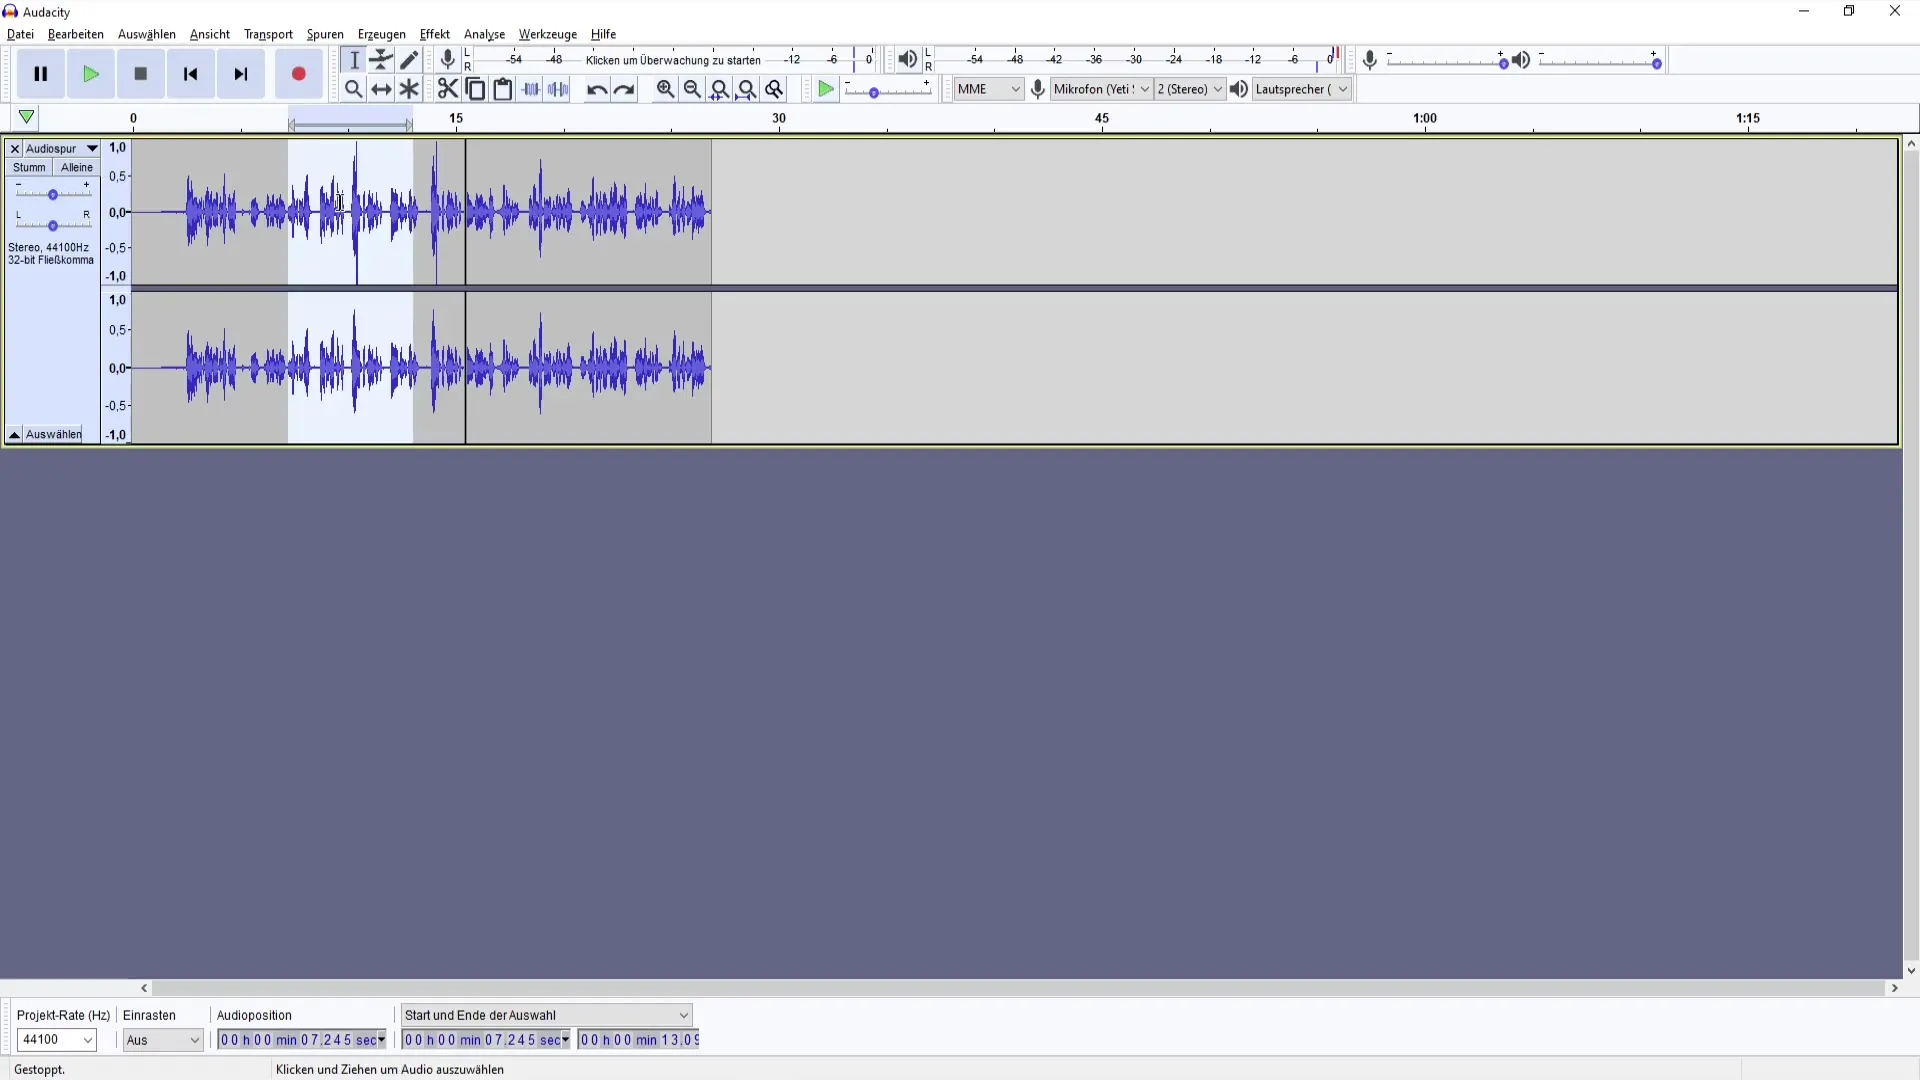
Task: Adjust the playback speed slider
Action: click(888, 90)
